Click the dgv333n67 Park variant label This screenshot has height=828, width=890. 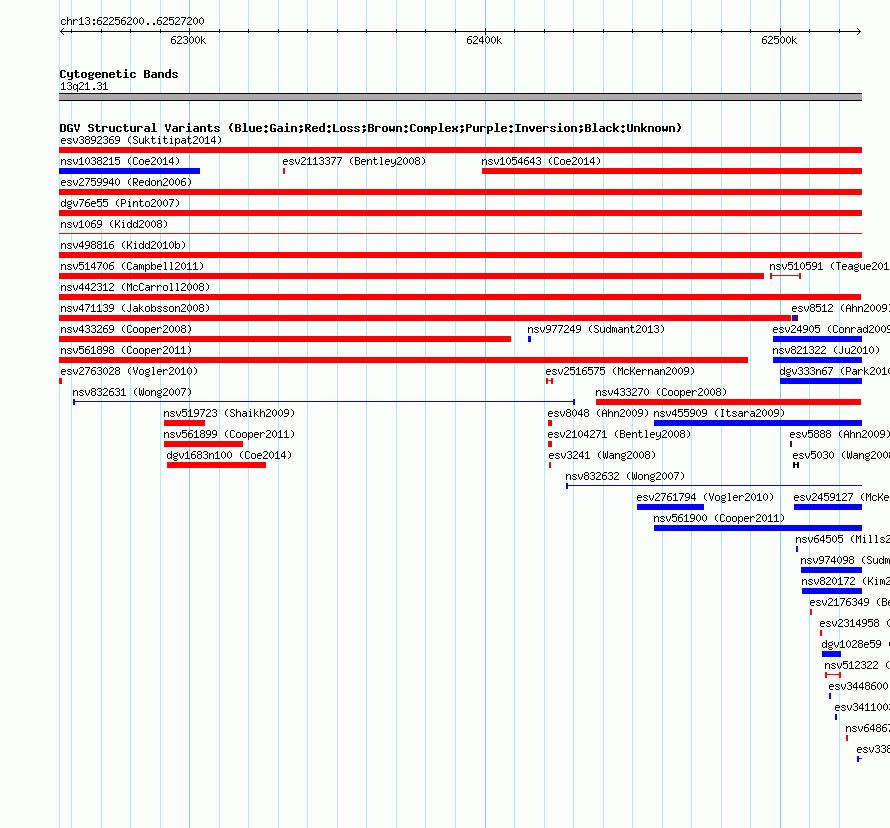pyautogui.click(x=834, y=371)
